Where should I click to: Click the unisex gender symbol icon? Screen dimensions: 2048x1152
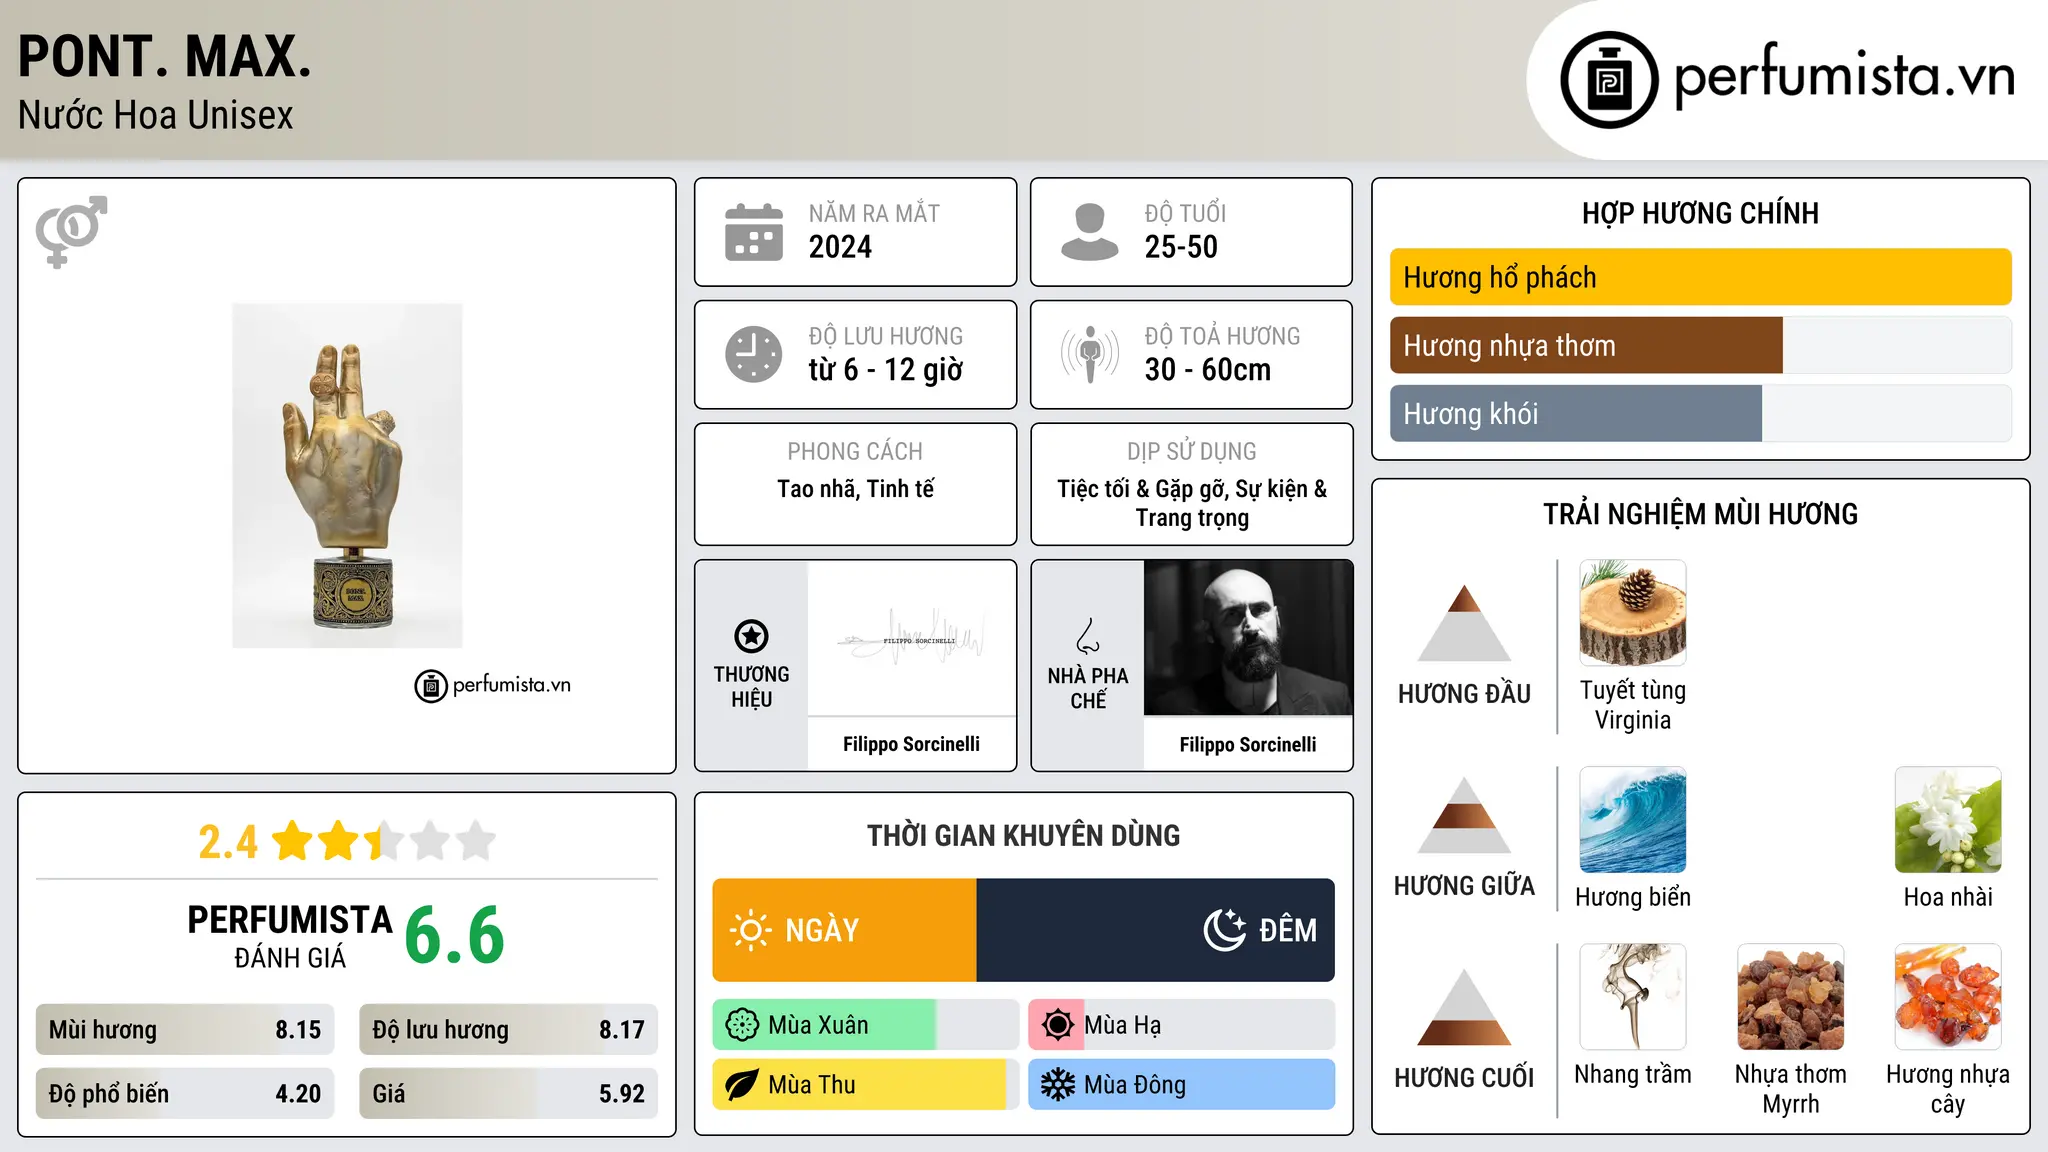[x=71, y=231]
